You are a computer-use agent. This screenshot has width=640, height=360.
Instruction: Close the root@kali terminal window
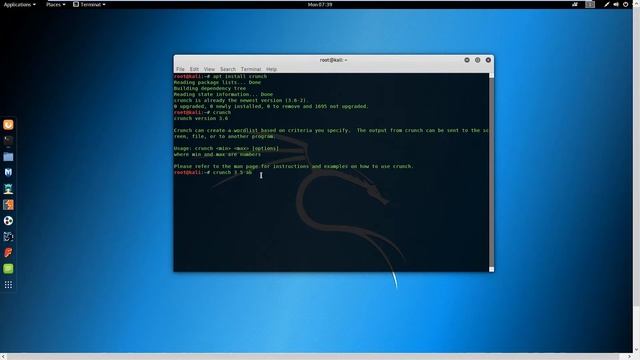point(488,60)
